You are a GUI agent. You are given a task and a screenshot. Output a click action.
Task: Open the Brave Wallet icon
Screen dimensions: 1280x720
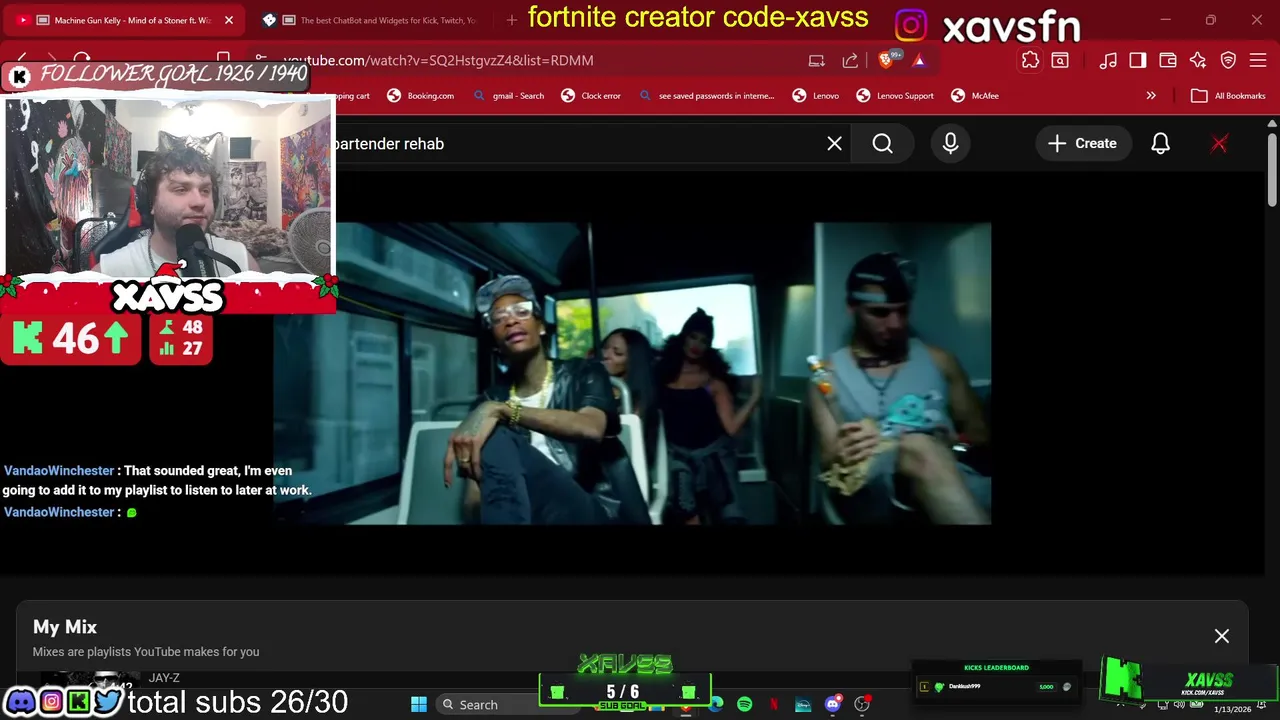[1168, 61]
